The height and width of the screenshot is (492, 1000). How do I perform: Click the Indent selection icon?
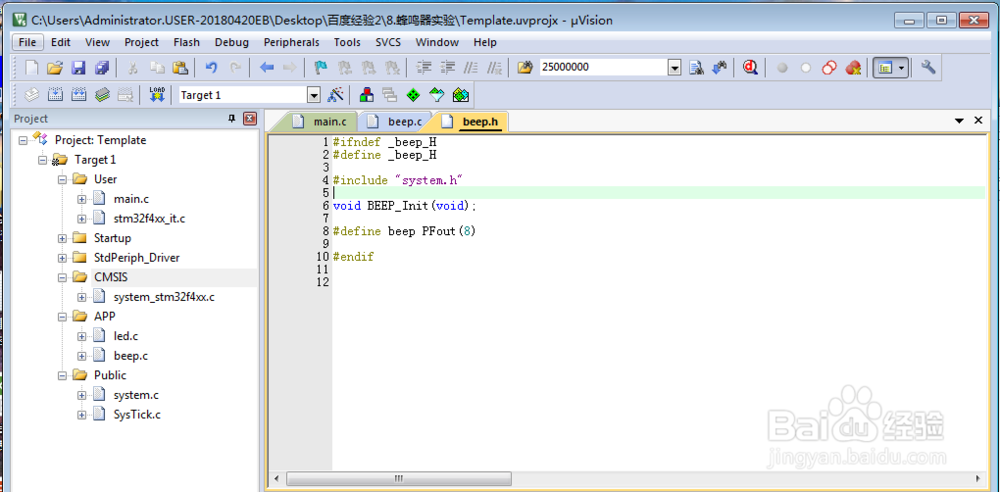tap(423, 68)
